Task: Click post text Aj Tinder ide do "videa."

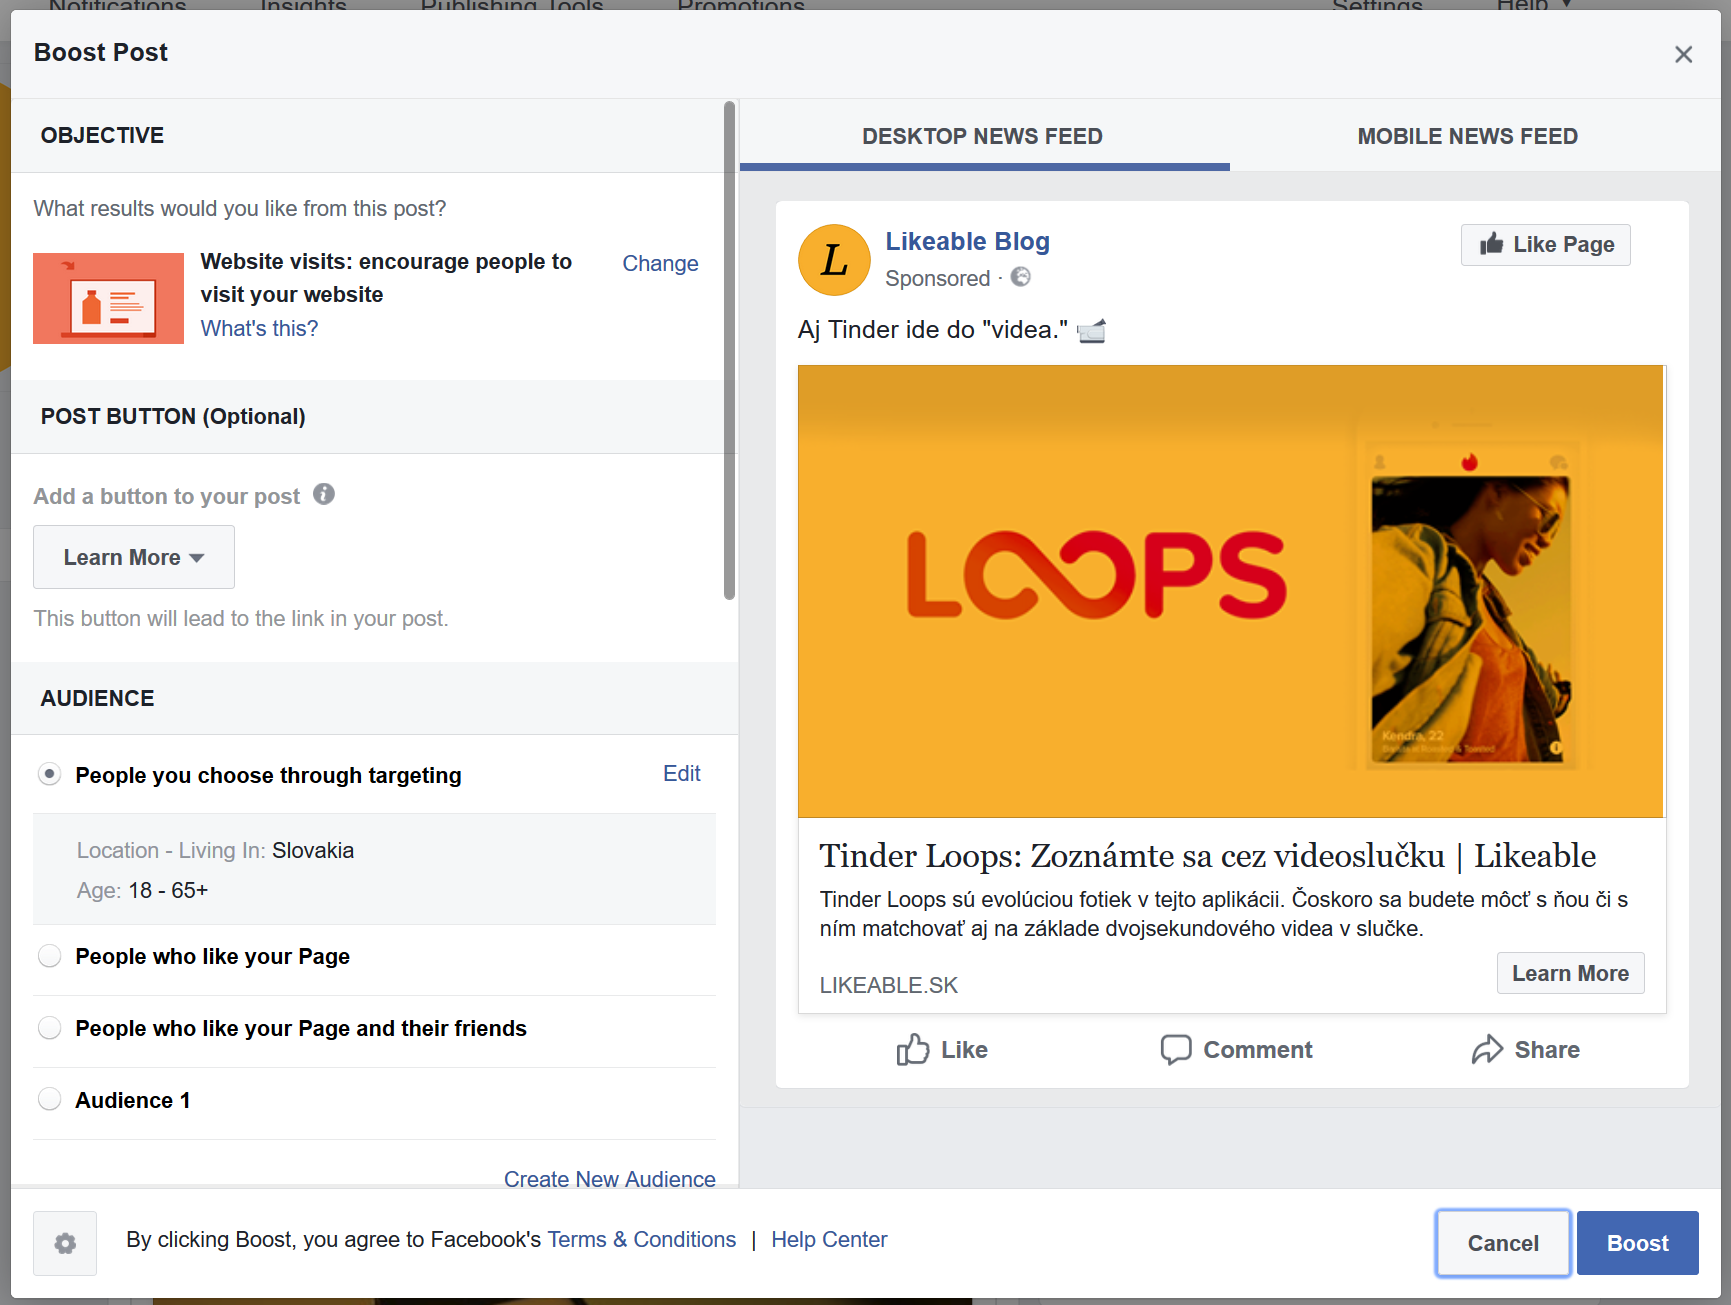Action: click(933, 330)
